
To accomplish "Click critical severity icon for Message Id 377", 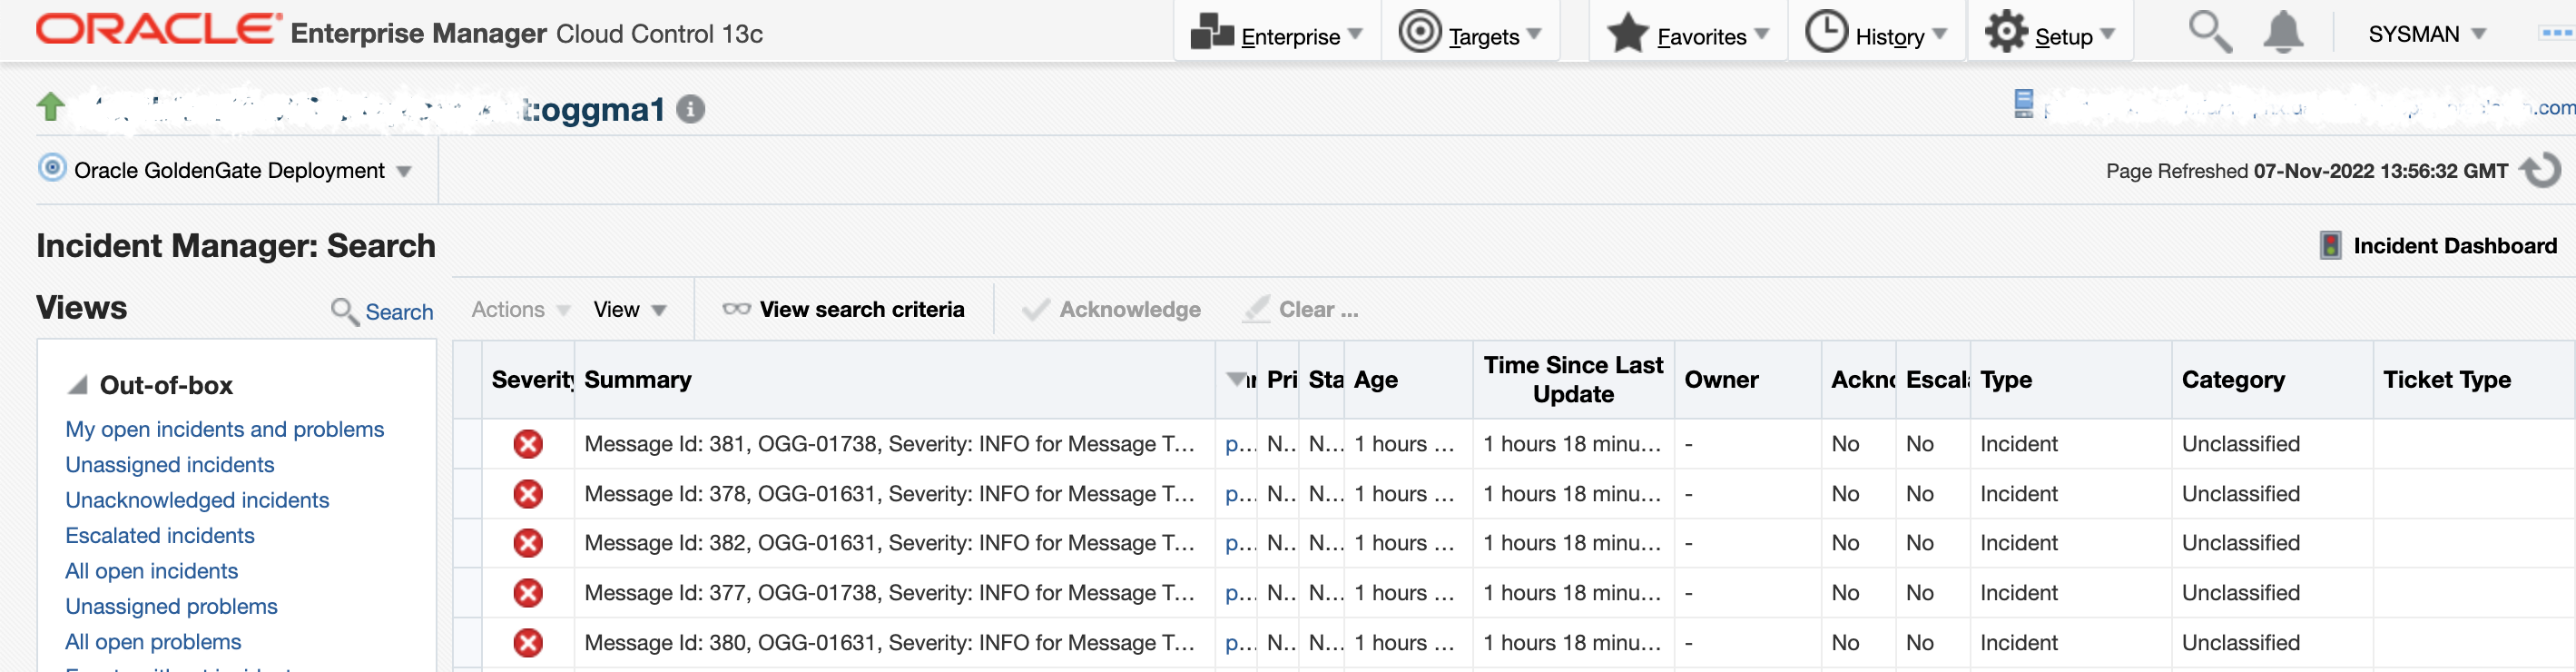I will click(528, 593).
